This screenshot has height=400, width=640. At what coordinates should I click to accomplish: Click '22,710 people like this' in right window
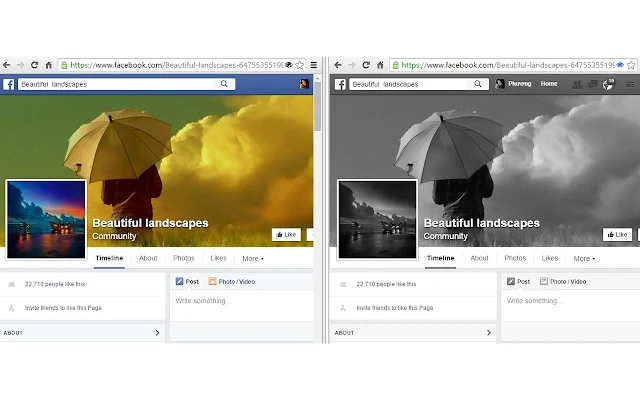387,284
